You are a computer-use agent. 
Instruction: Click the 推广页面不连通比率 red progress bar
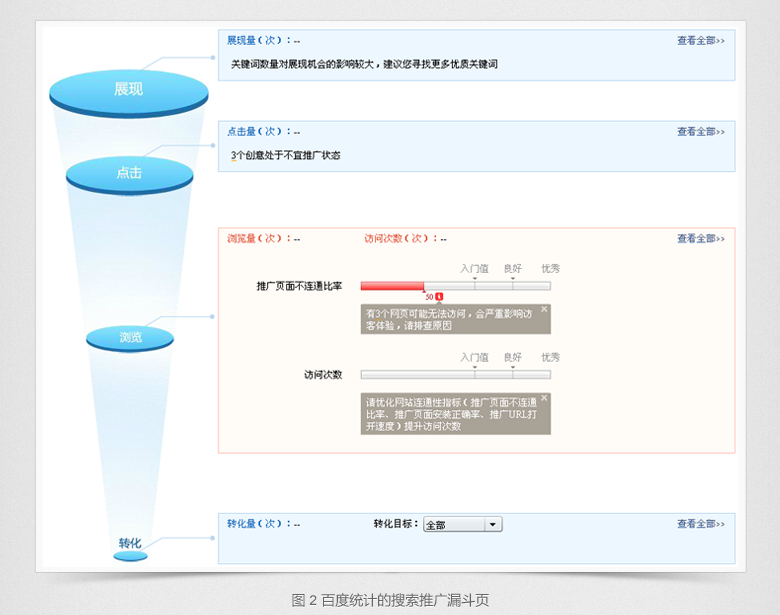392,286
